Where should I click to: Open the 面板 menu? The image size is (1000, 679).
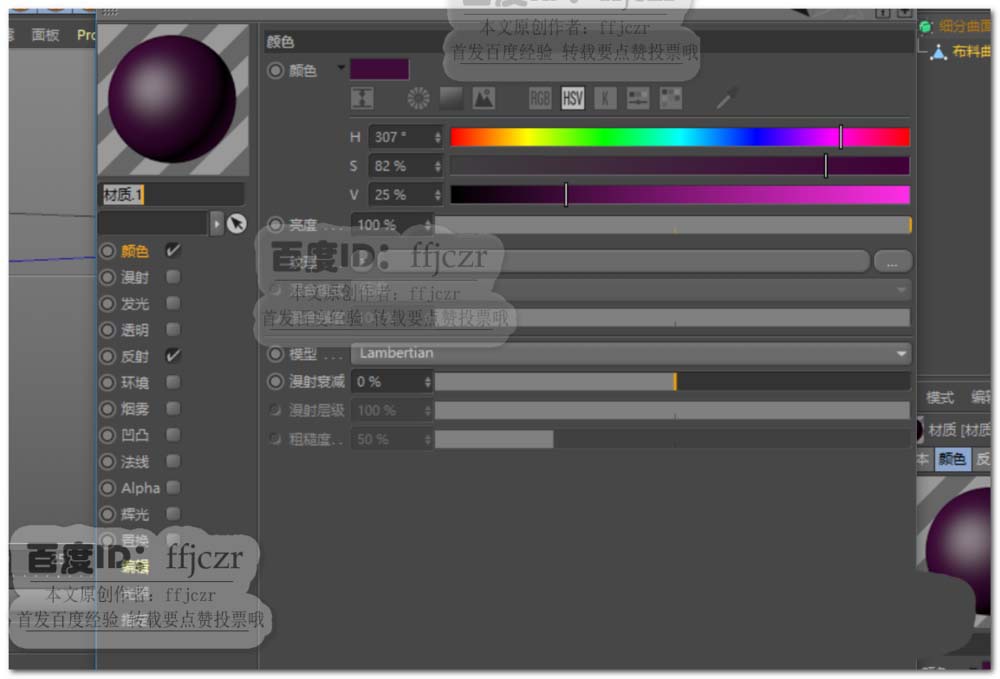click(x=45, y=35)
